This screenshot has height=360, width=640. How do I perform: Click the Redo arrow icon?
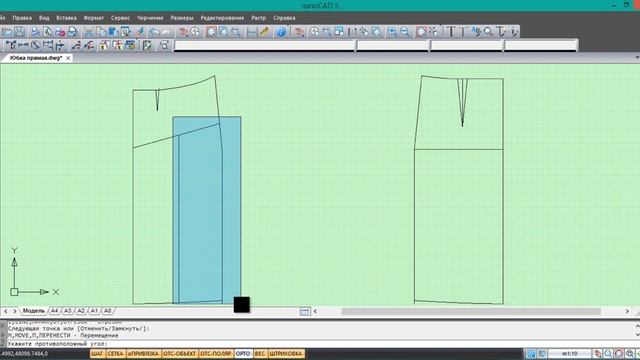tap(166, 32)
